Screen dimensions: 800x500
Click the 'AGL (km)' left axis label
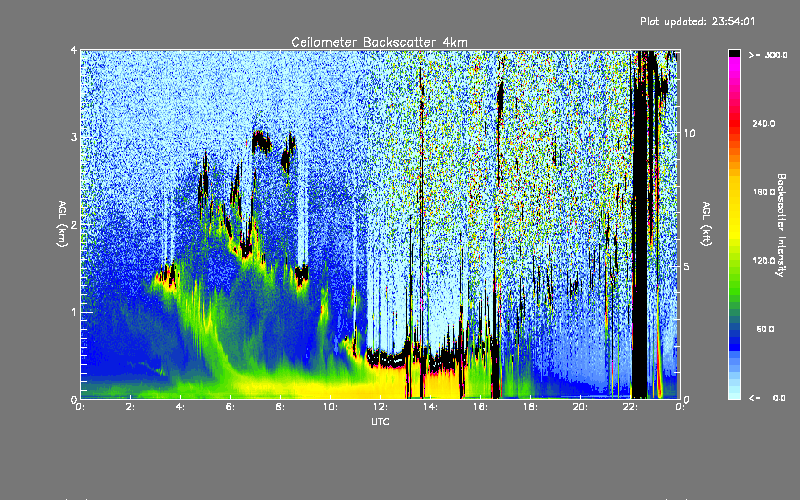[62, 224]
